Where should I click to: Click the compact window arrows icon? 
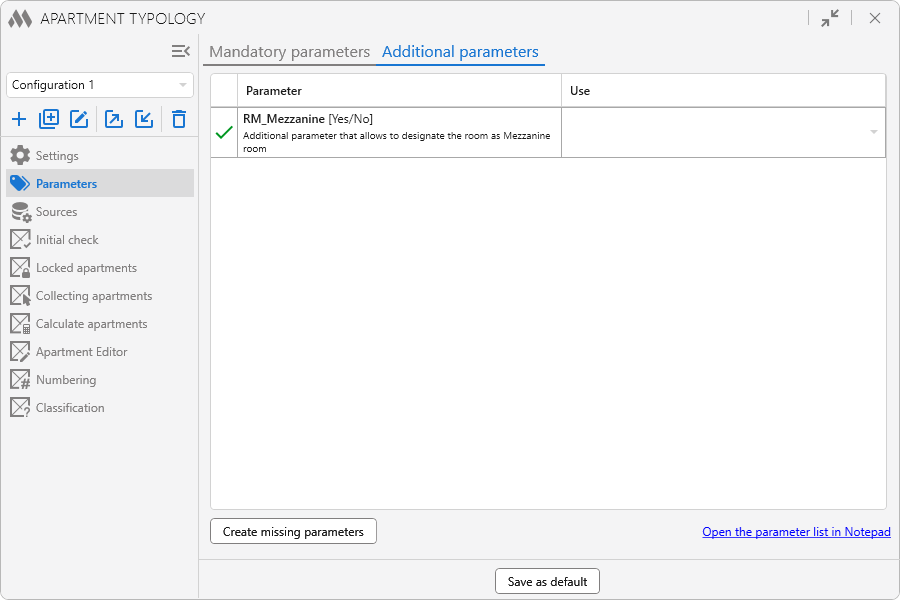830,18
